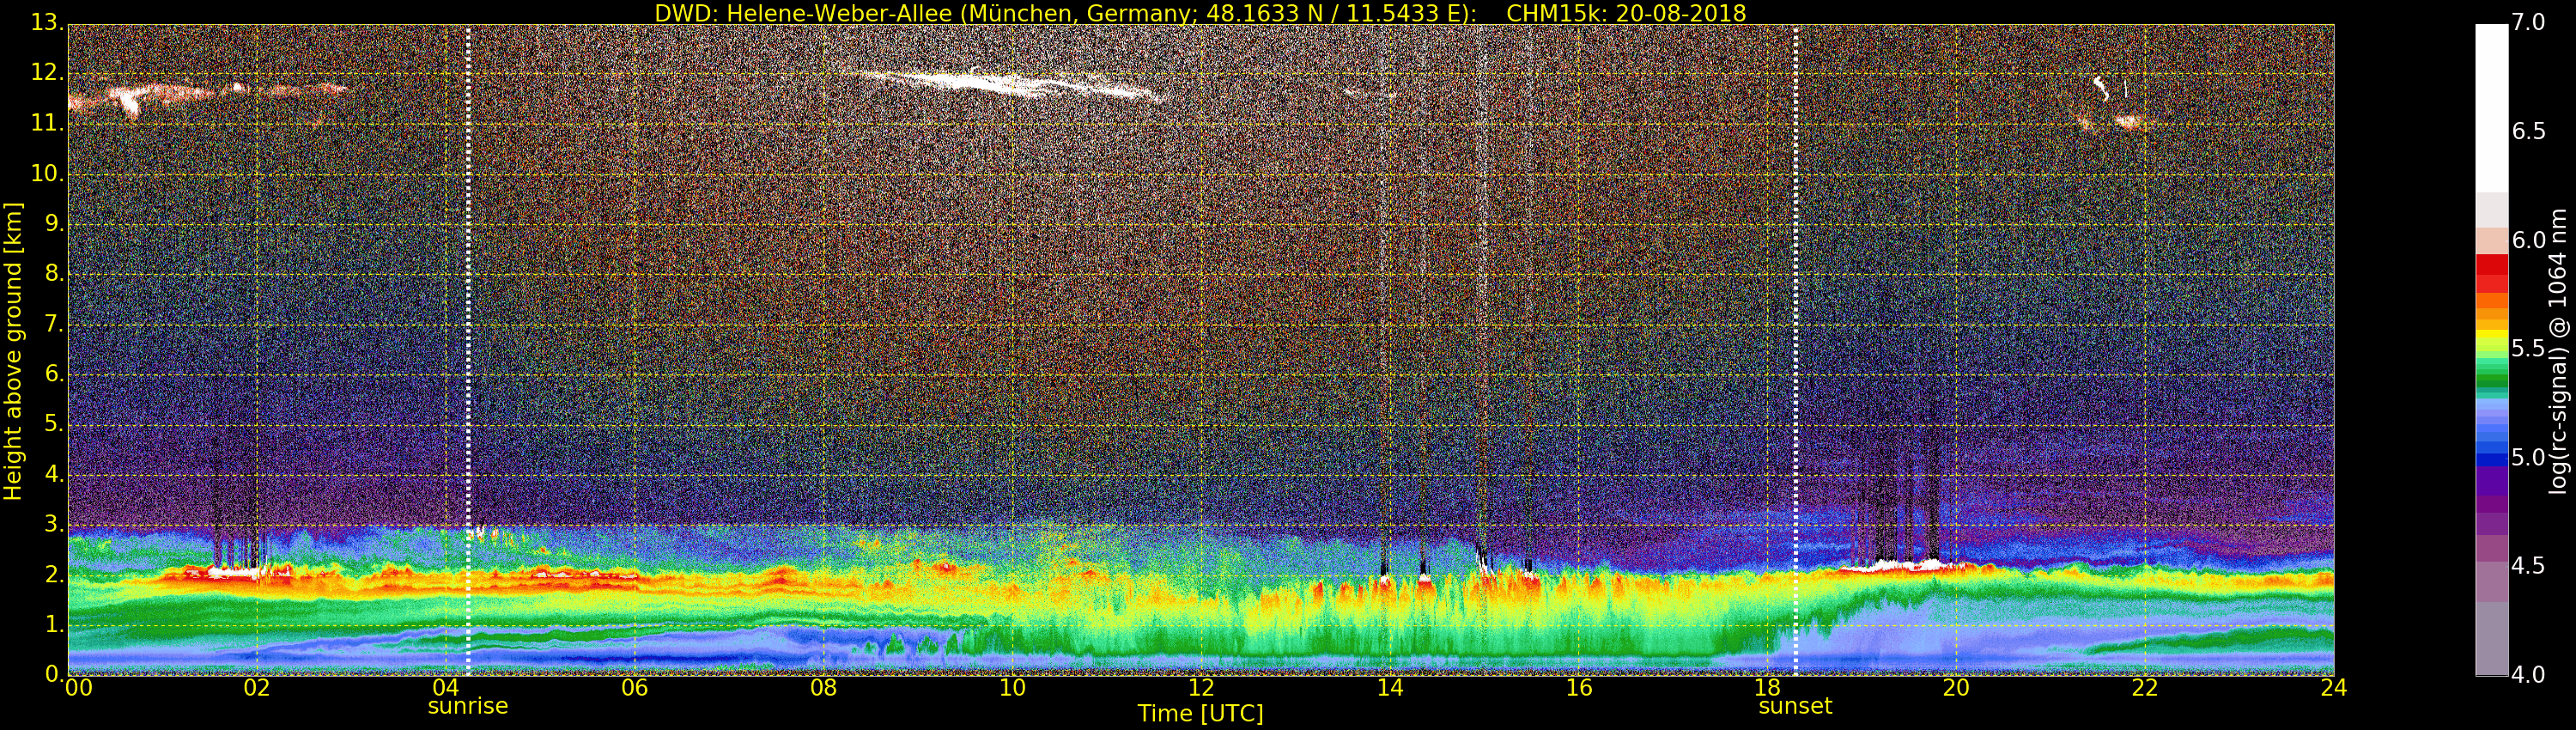
Task: Click the 12 tick on the time axis
Action: click(1201, 688)
